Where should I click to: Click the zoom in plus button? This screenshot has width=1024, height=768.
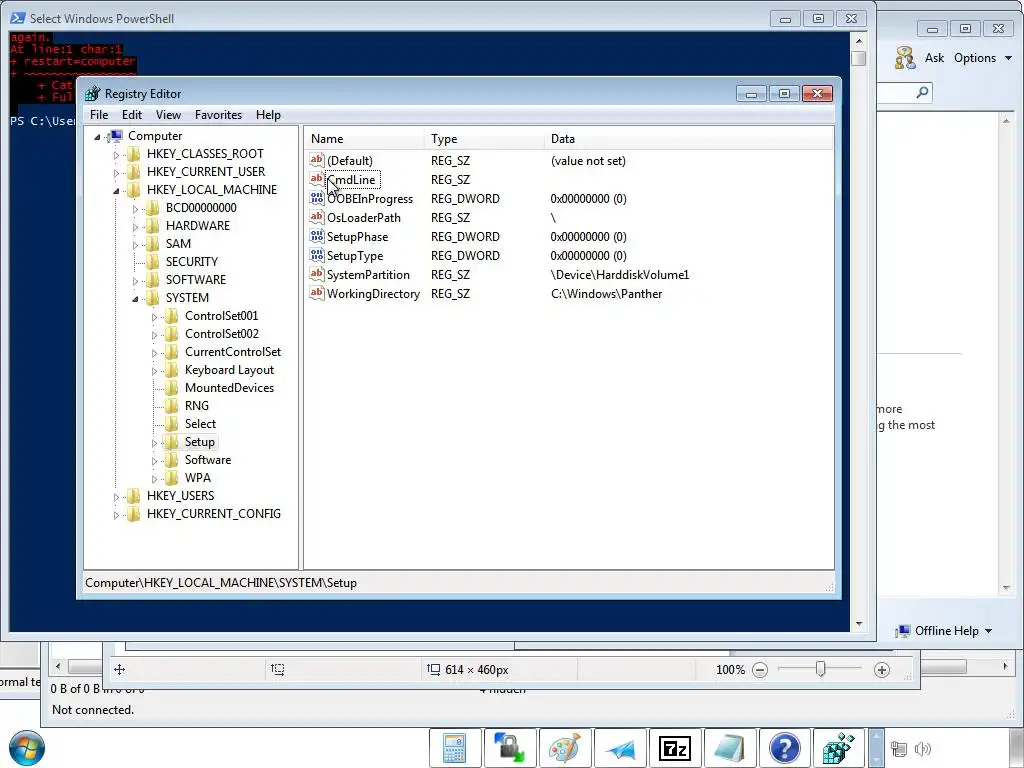pos(882,670)
